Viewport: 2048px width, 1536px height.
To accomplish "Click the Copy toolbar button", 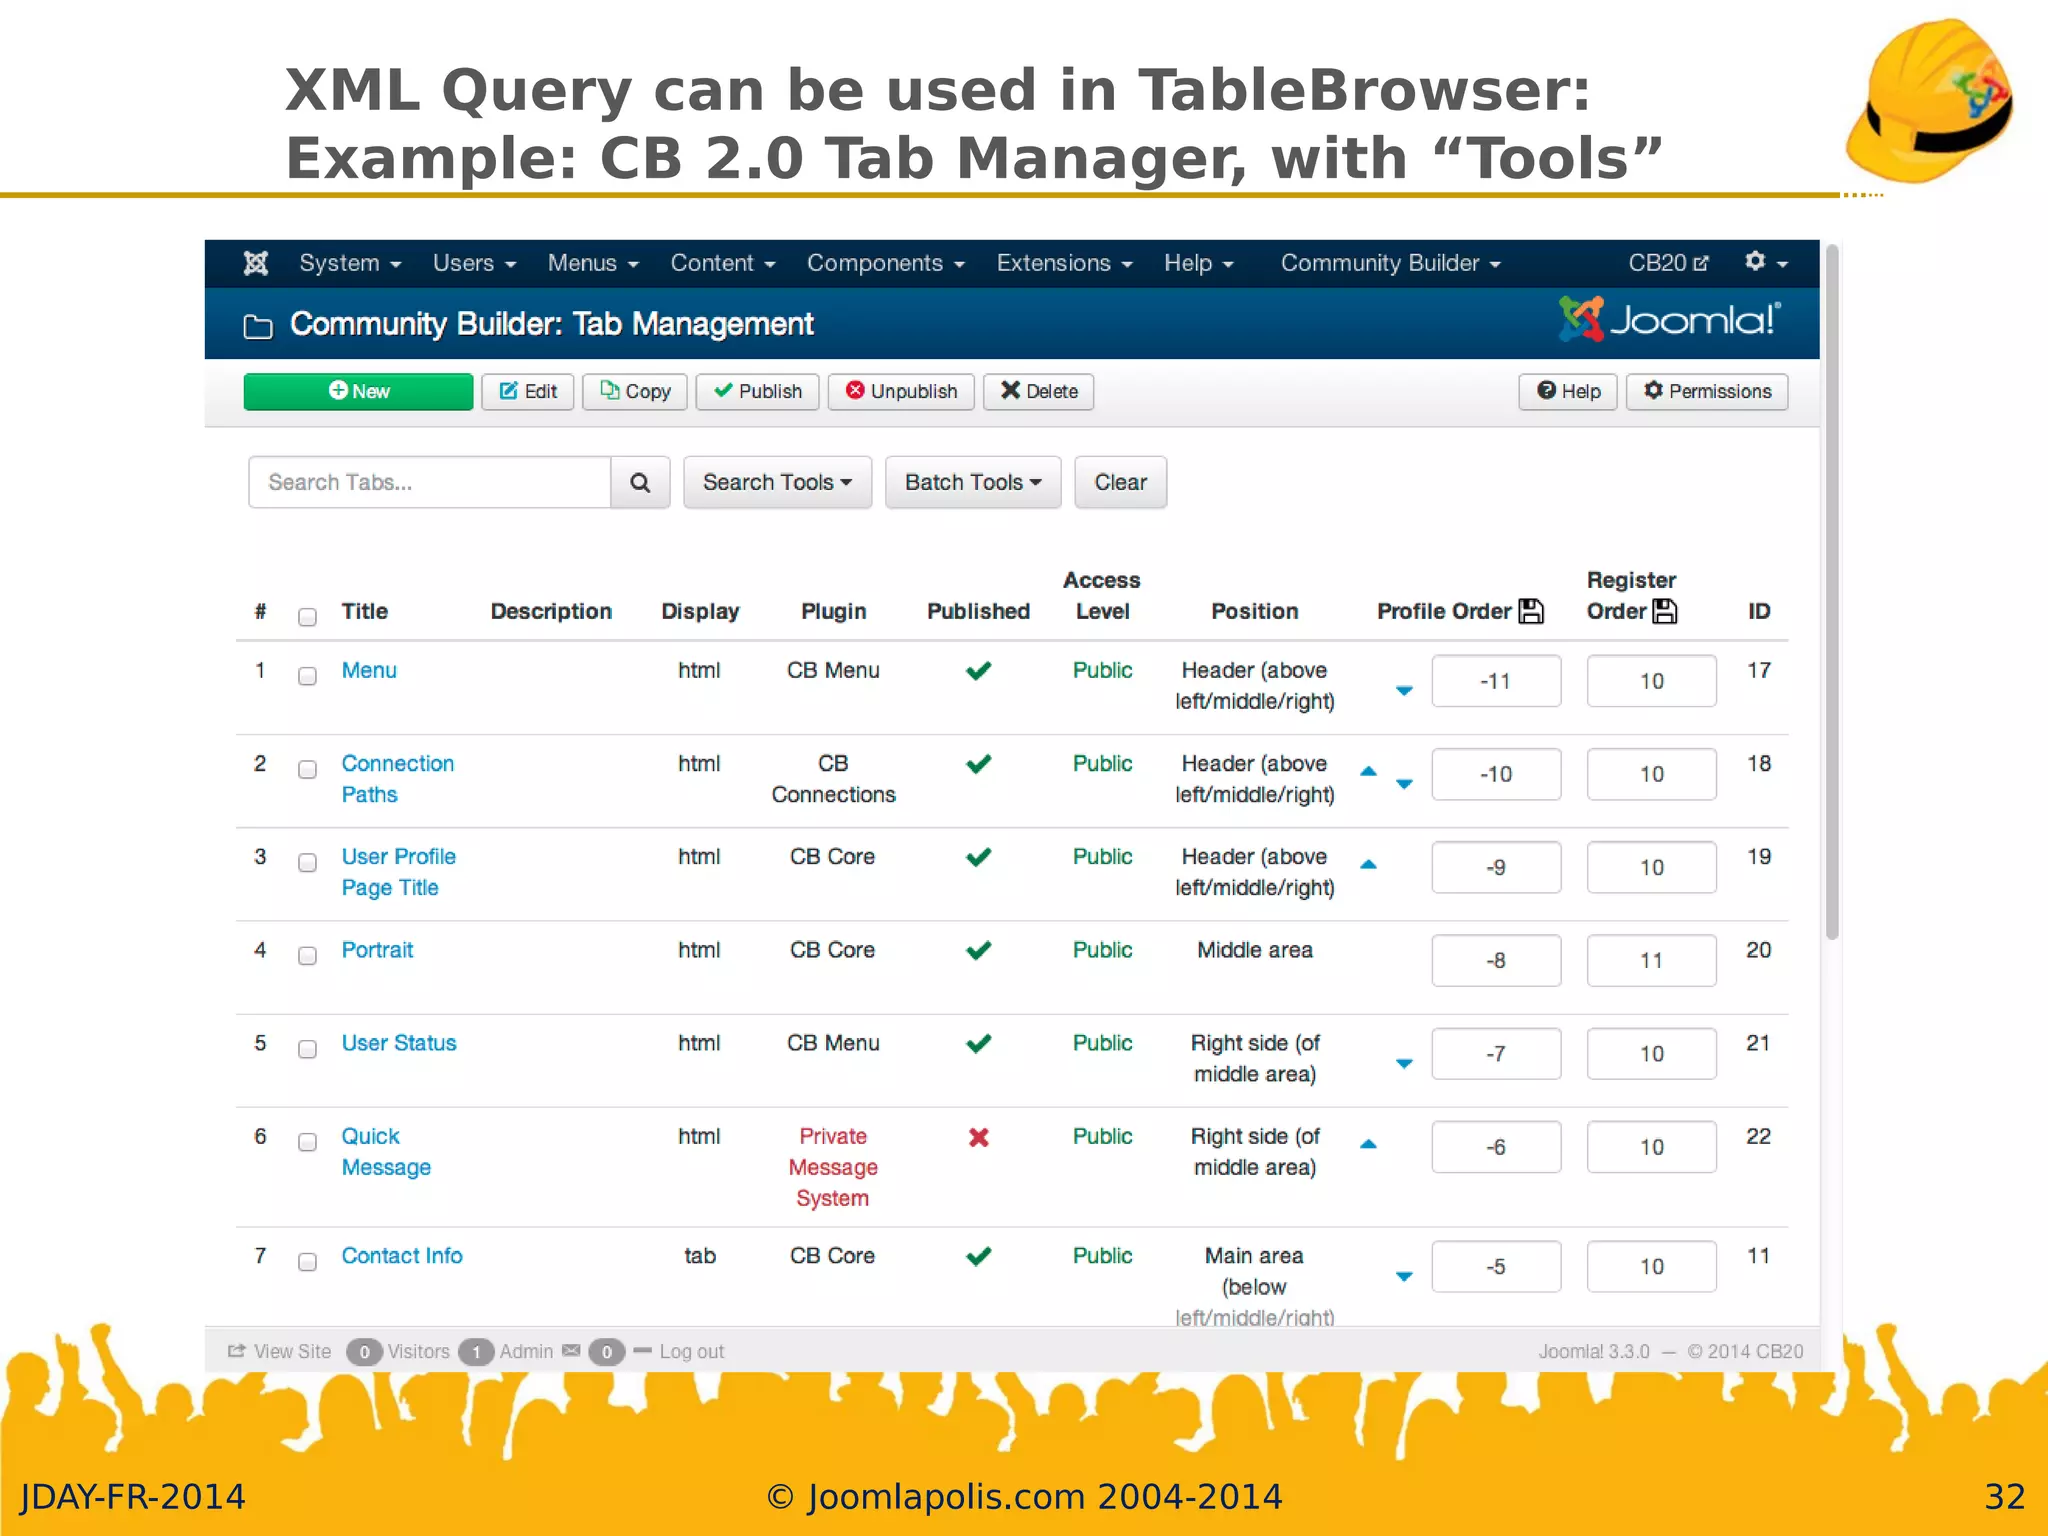I will click(635, 391).
